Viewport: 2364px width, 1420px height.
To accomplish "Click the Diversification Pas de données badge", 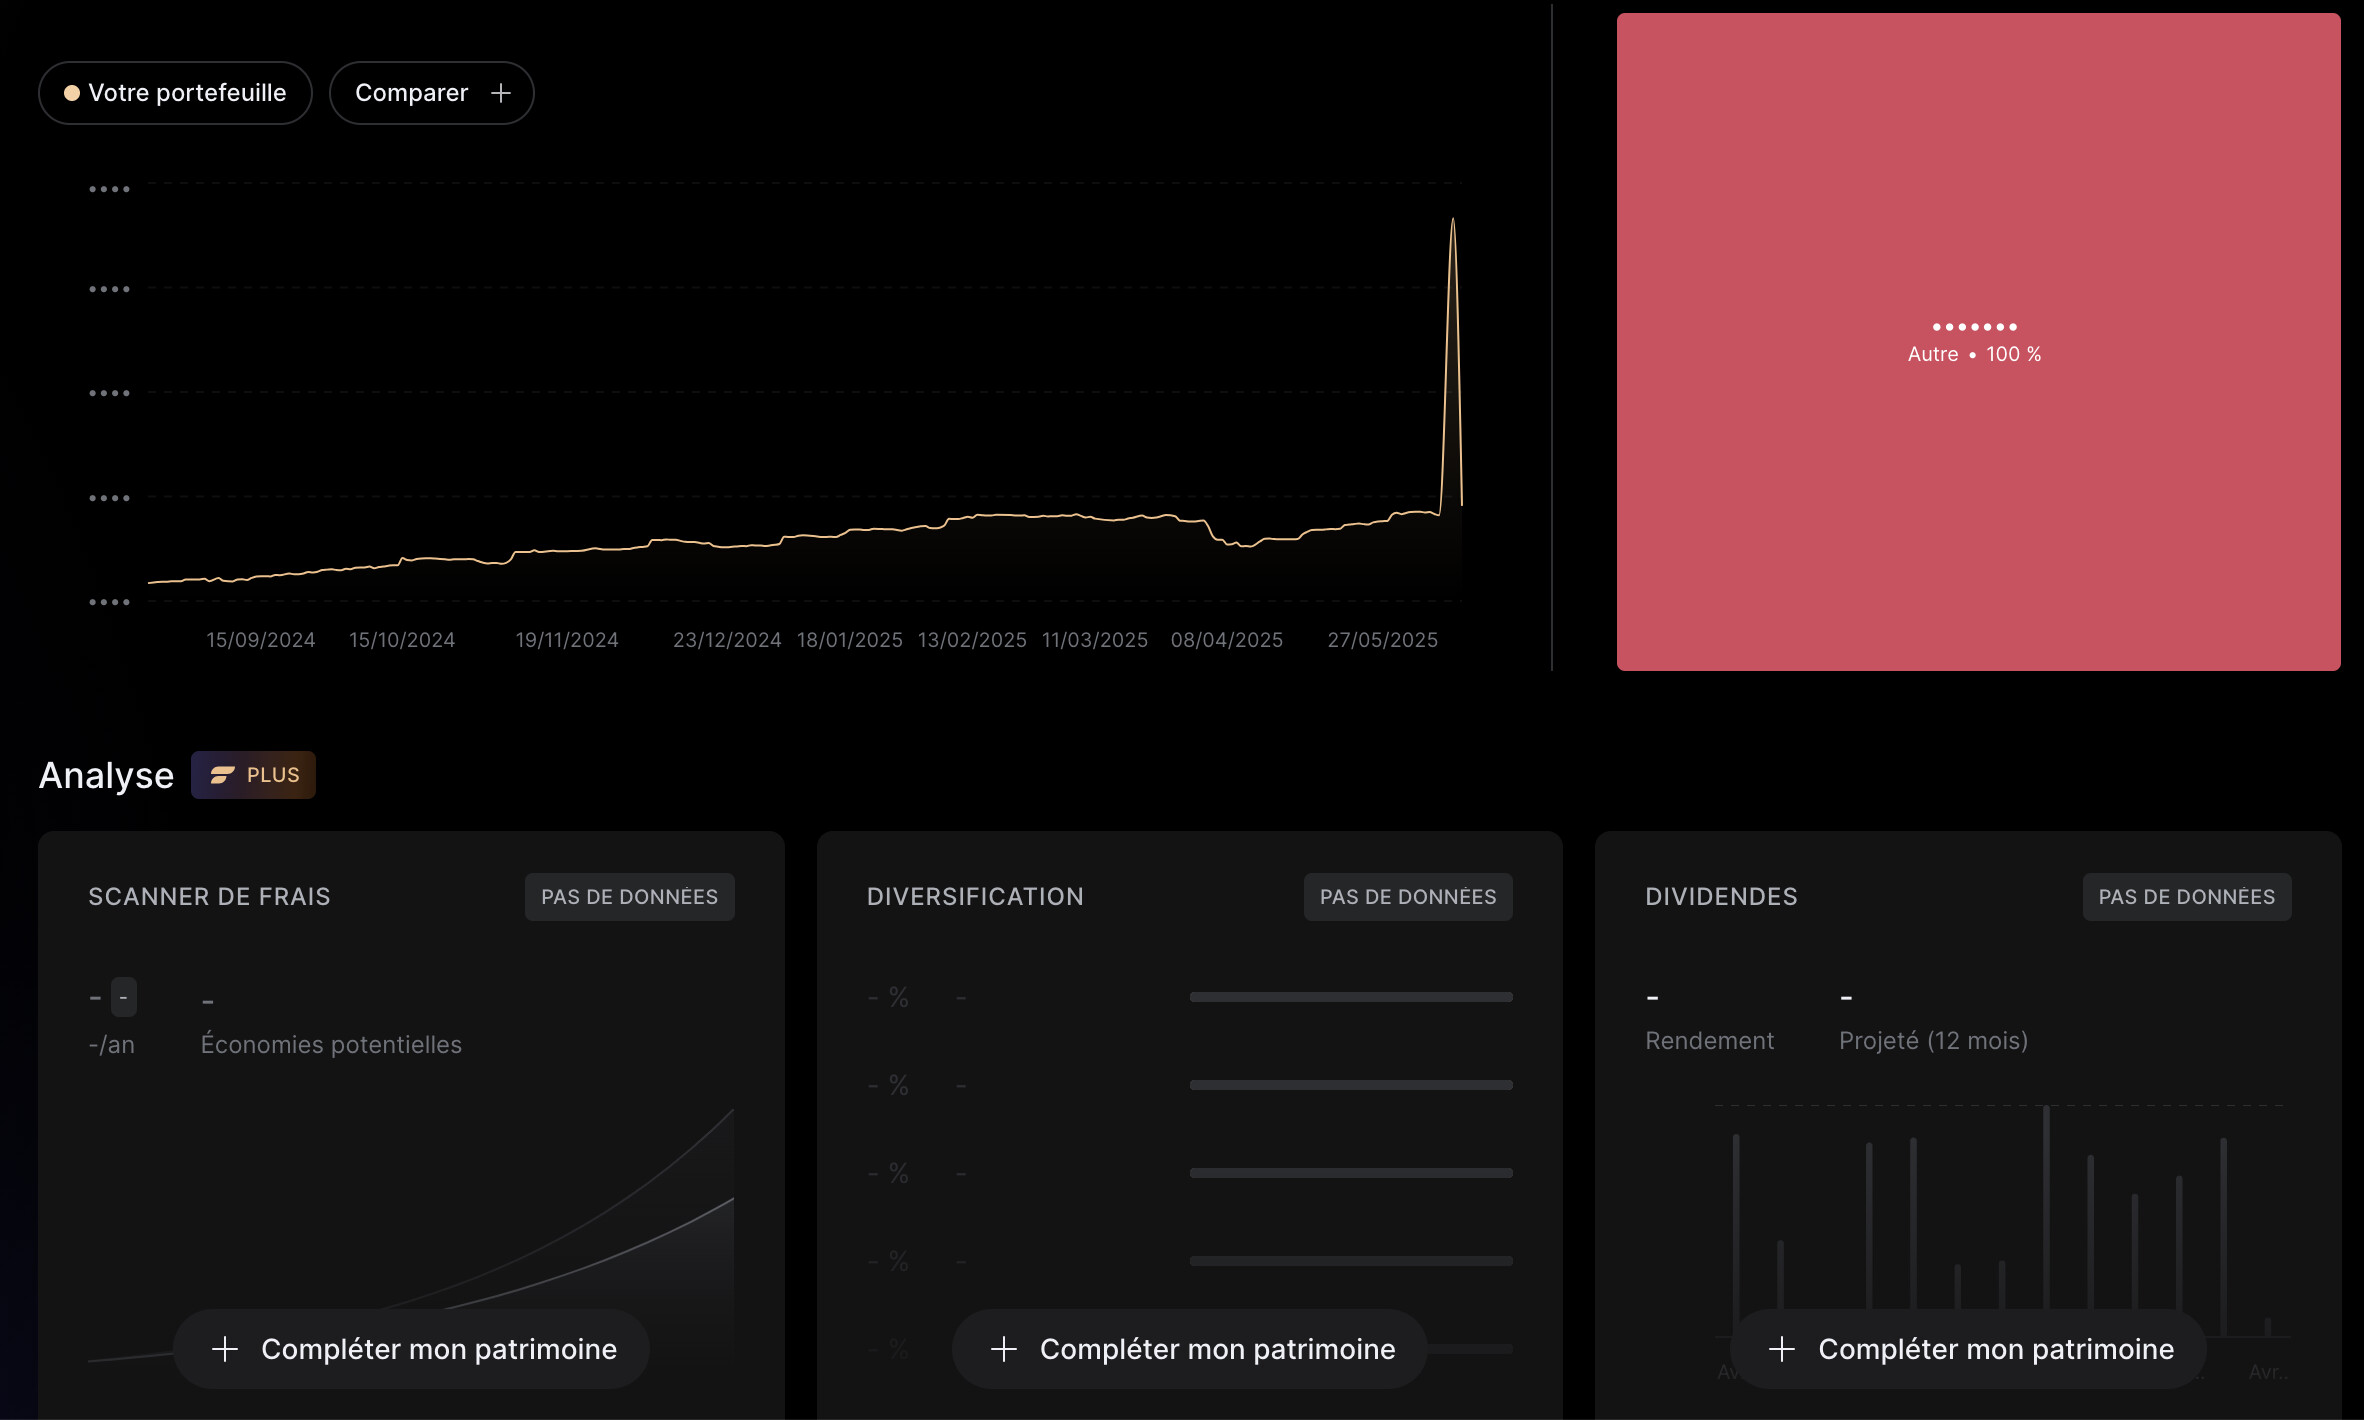I will coord(1407,897).
